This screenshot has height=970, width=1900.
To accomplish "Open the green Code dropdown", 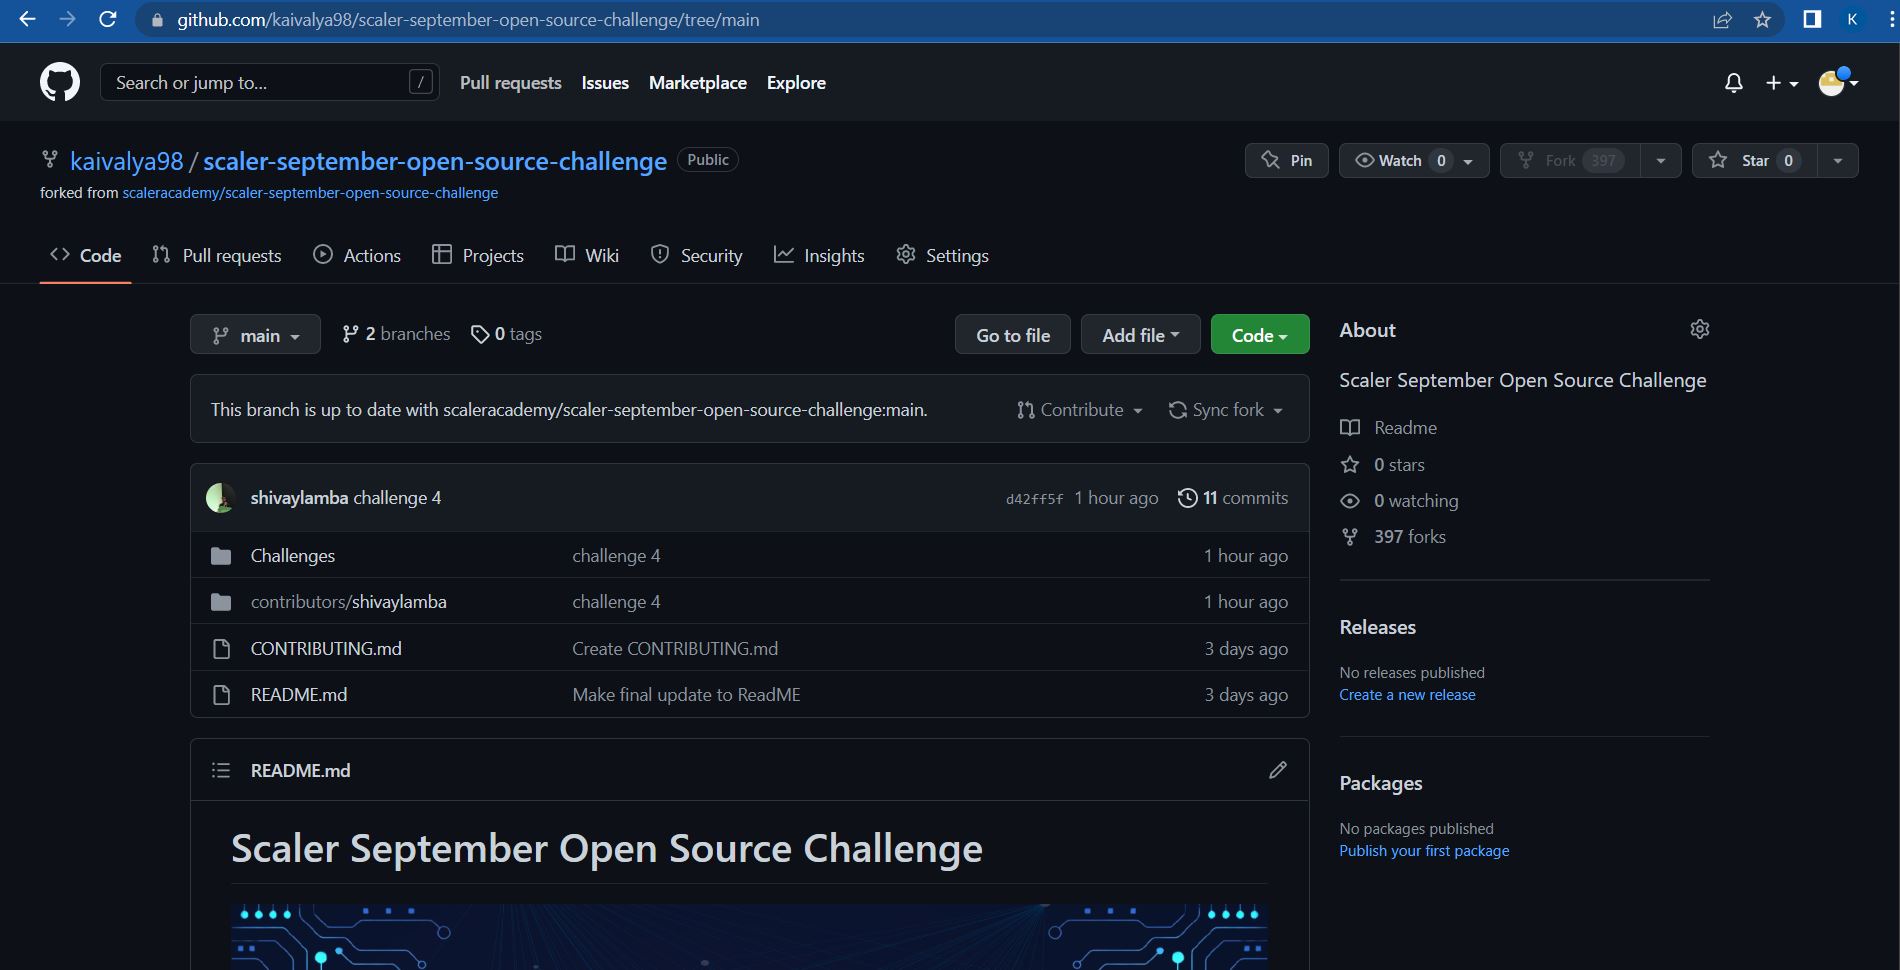I will pos(1260,335).
